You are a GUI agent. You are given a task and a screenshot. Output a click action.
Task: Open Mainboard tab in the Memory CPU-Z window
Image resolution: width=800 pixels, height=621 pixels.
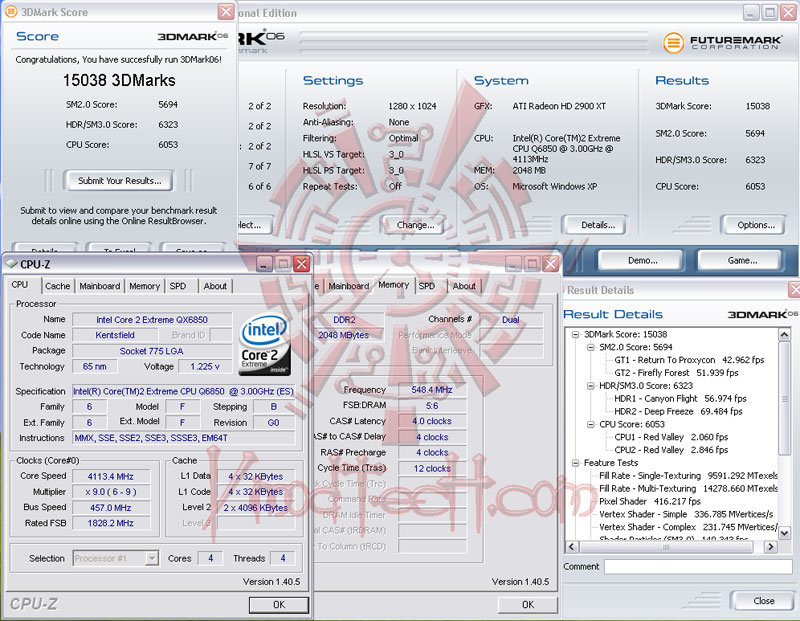(x=348, y=286)
